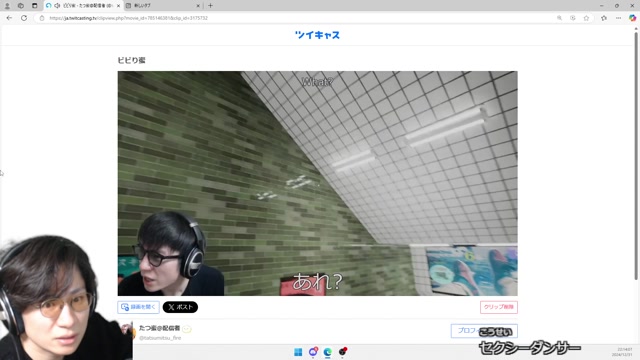640x360 pixels.
Task: Click the zoom magnifier icon in the address bar
Action: point(559,18)
